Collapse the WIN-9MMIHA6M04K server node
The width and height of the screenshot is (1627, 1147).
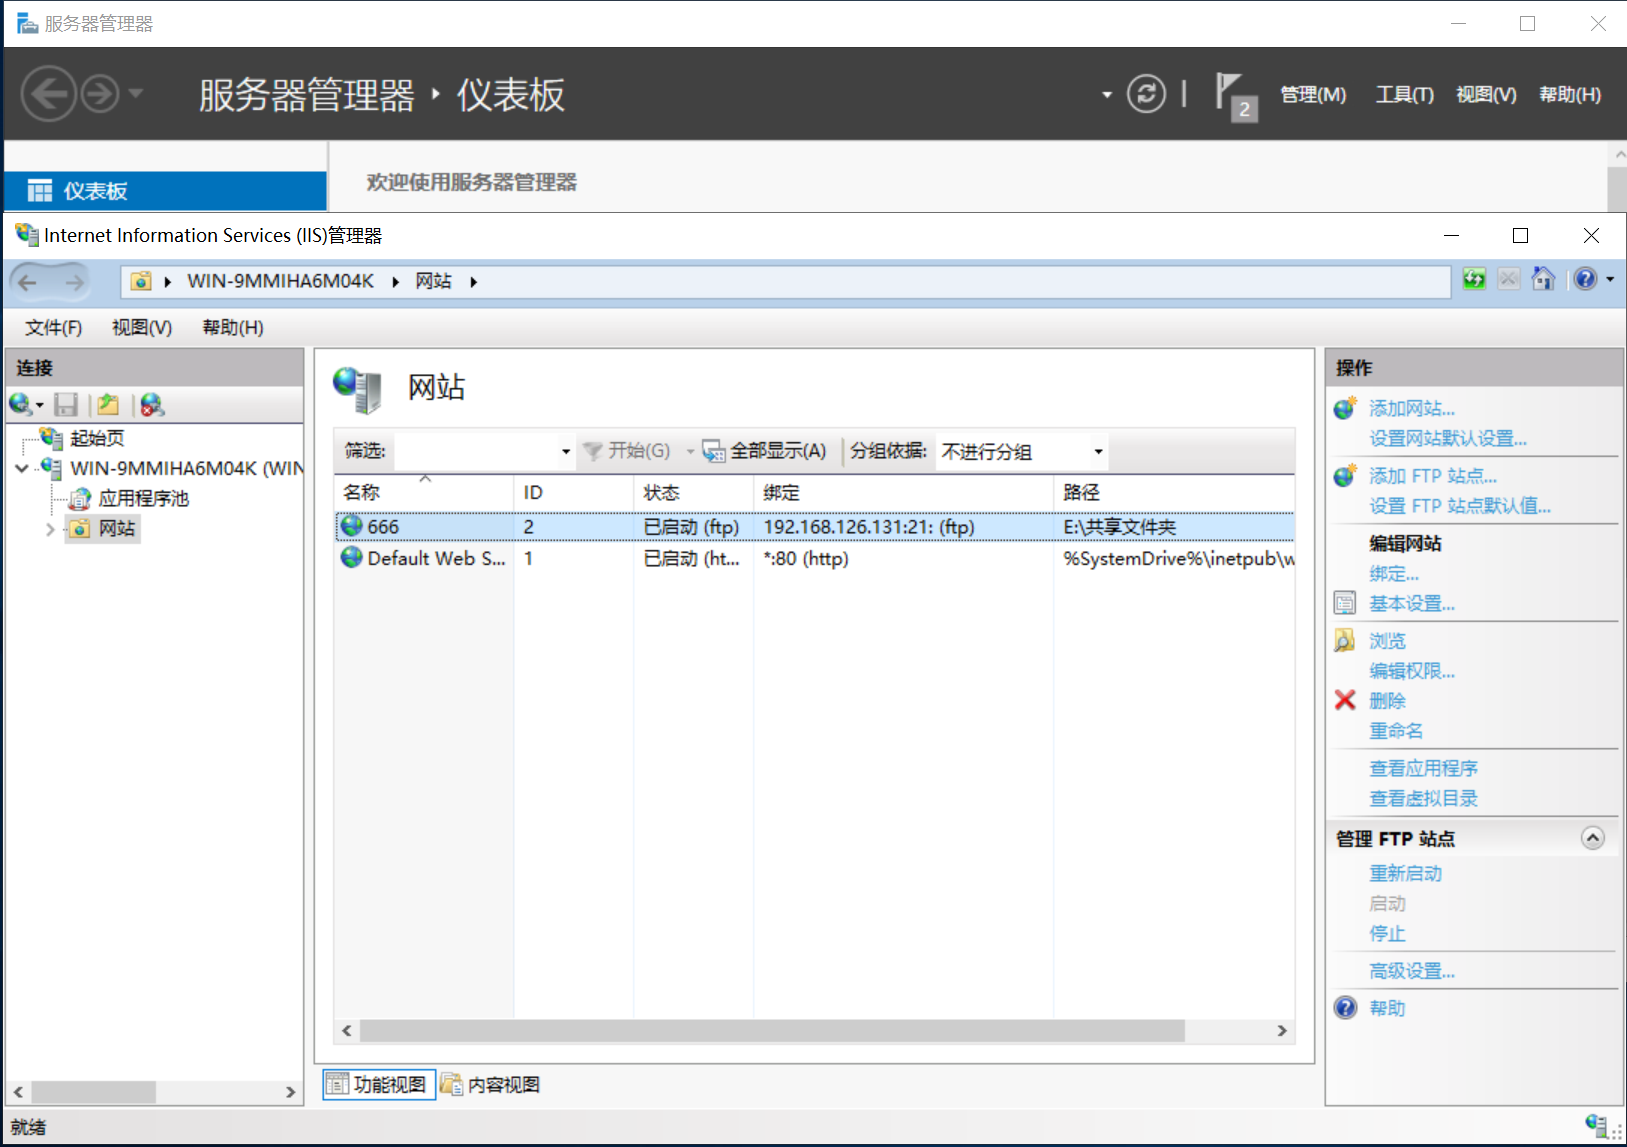click(x=22, y=468)
